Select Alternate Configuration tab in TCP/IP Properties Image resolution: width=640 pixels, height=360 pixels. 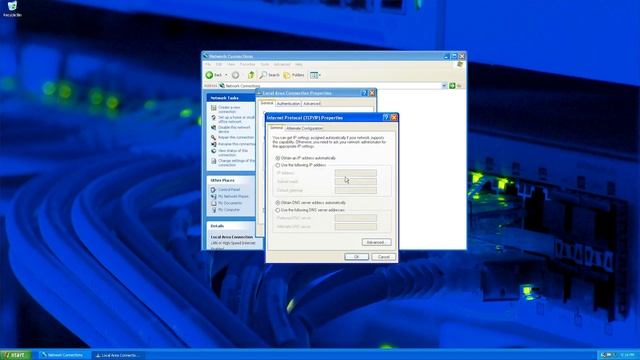click(304, 129)
